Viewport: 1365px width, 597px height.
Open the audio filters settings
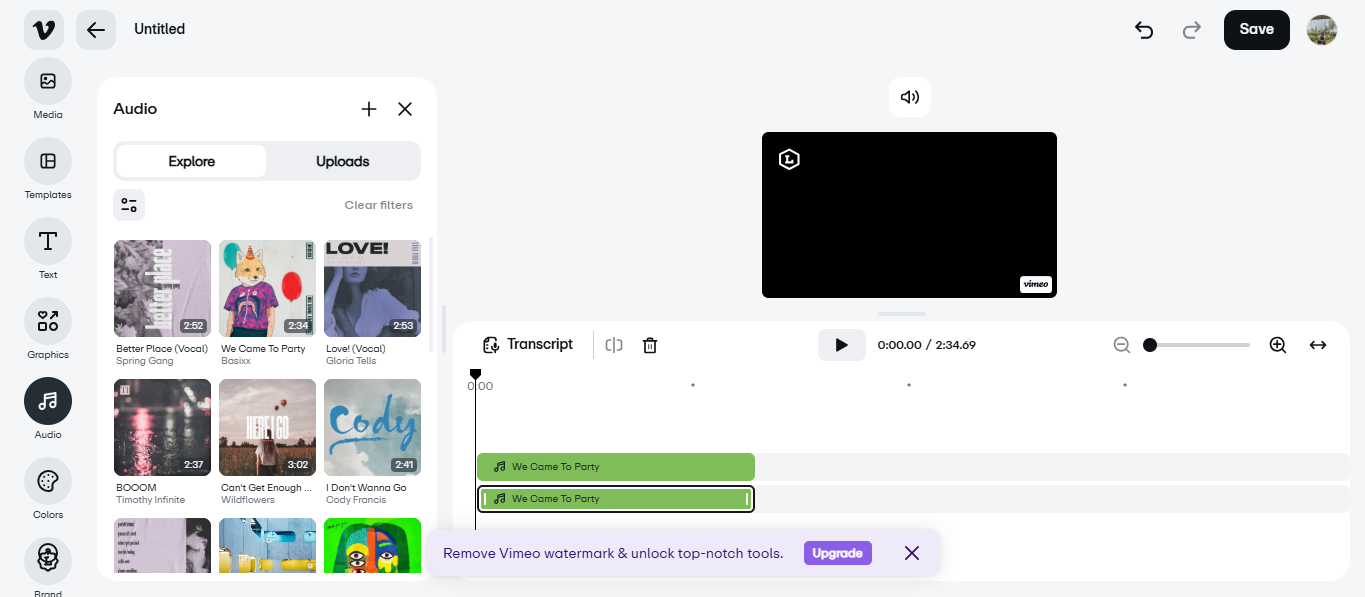[129, 205]
